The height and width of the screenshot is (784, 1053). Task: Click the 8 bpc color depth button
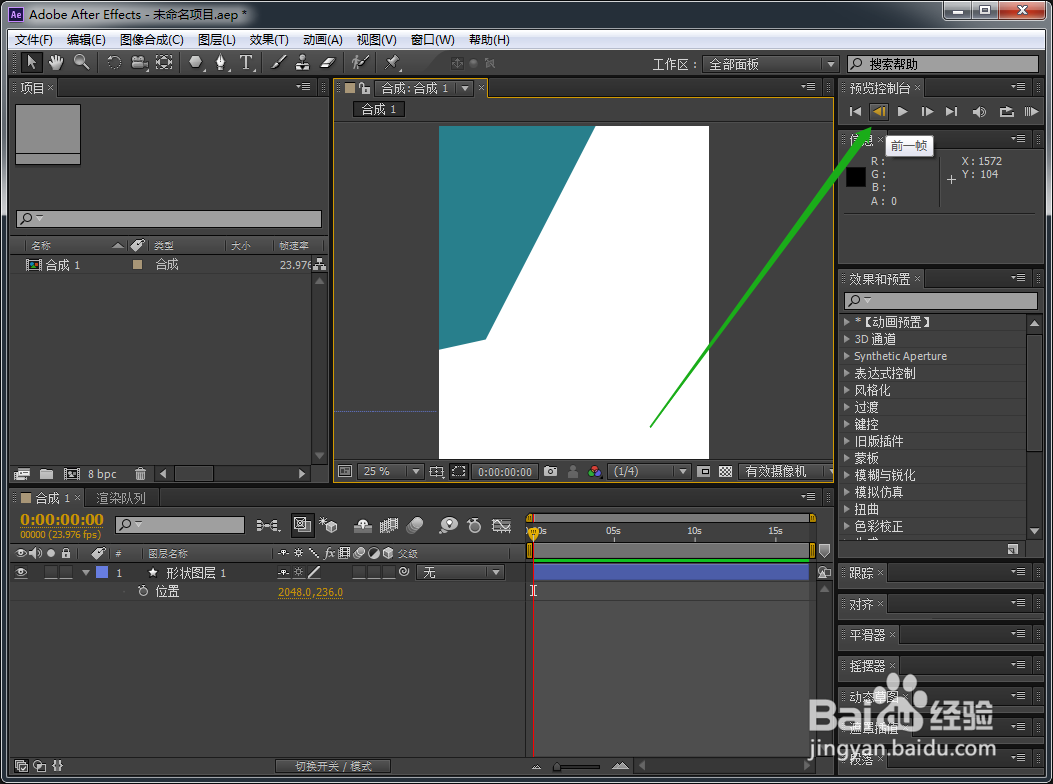[102, 474]
